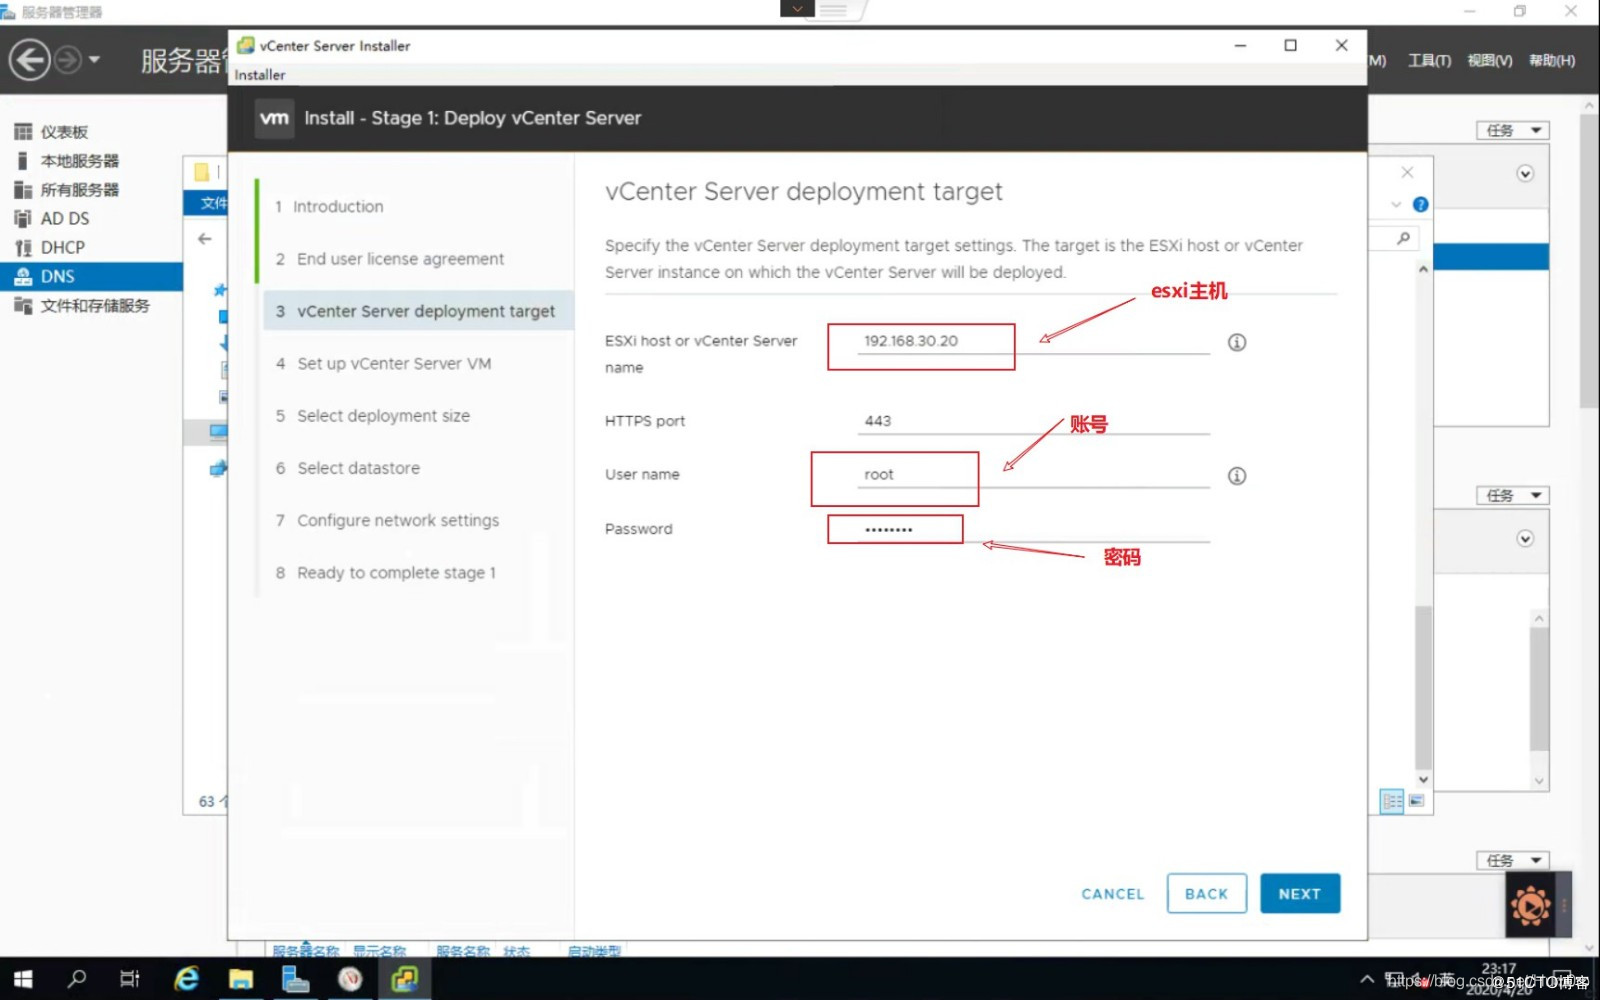
Task: Click the dropdown tab at top center of screen
Action: [x=797, y=9]
